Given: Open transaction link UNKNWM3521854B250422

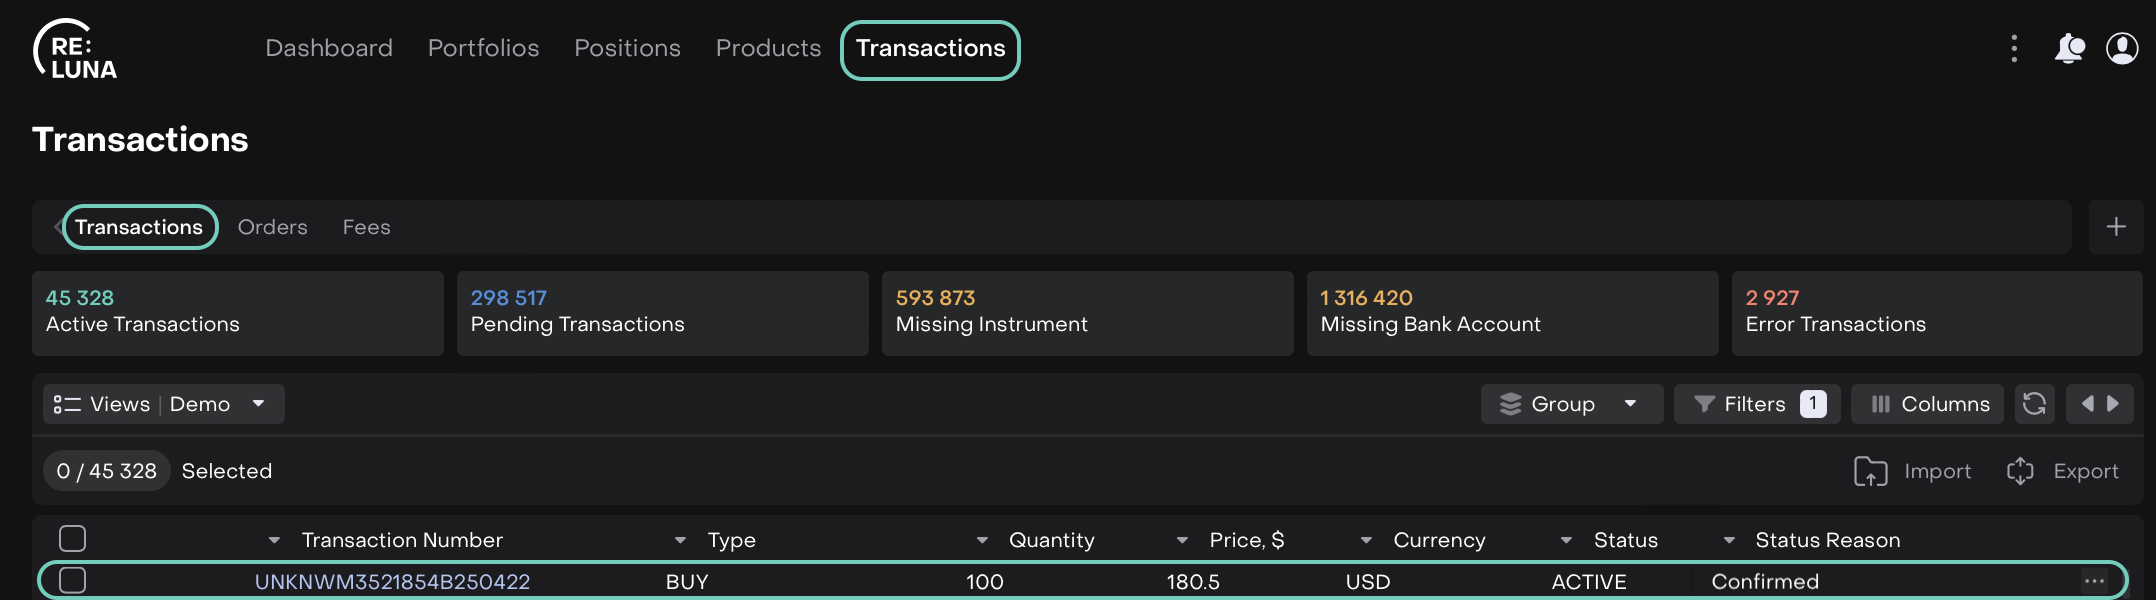Looking at the screenshot, I should (392, 582).
